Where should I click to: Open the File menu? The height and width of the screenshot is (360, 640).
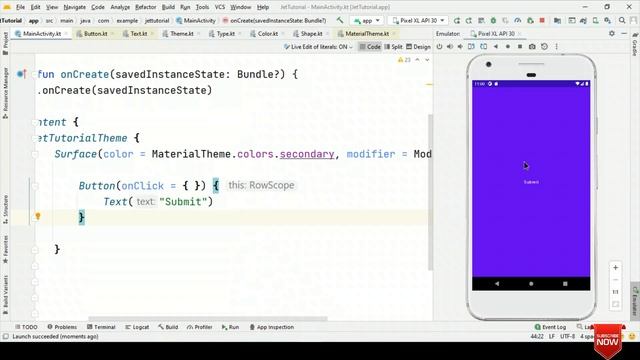20,7
